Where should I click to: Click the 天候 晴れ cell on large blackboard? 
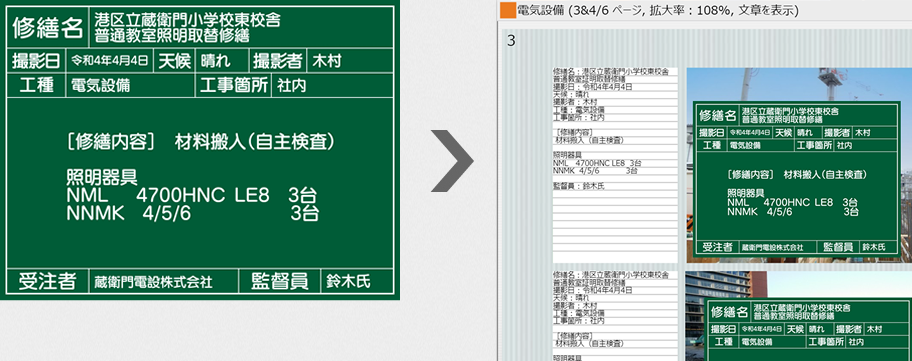(x=201, y=60)
